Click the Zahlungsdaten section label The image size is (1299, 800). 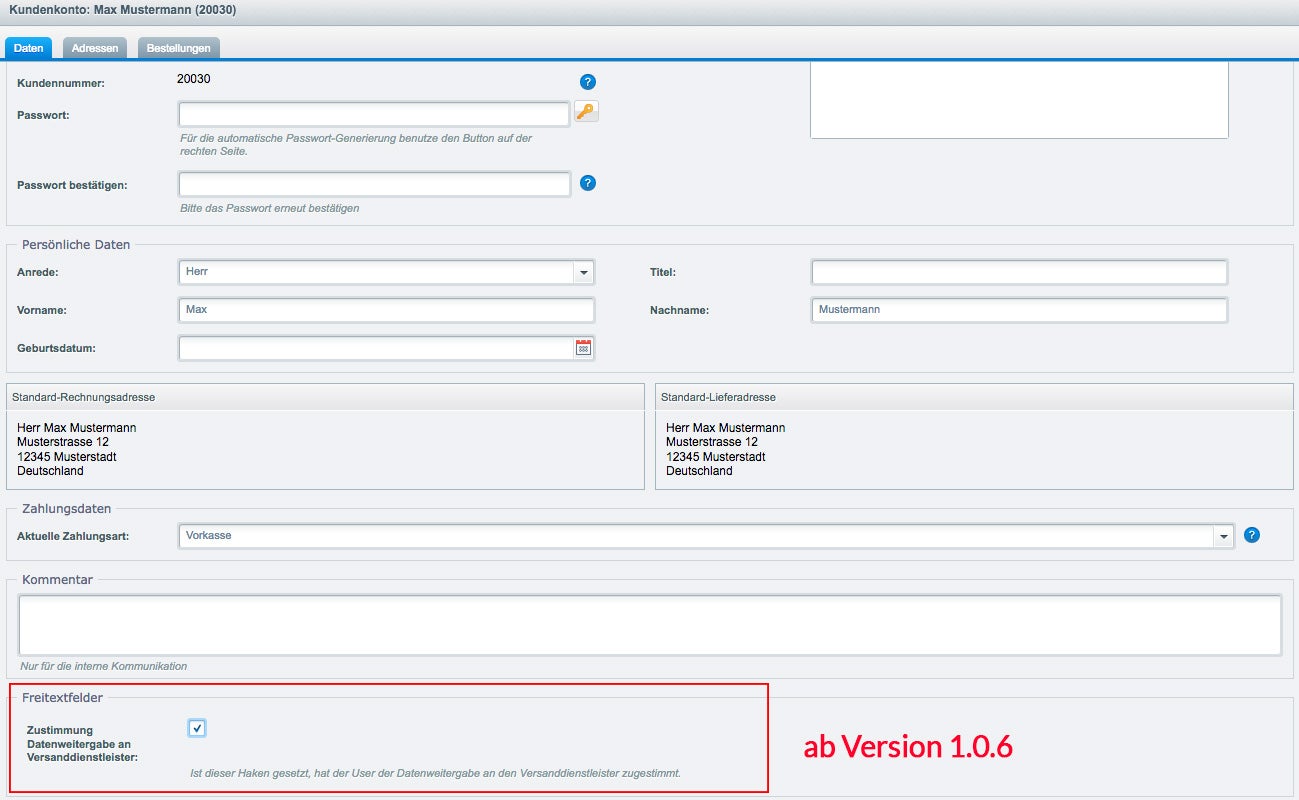tap(67, 509)
